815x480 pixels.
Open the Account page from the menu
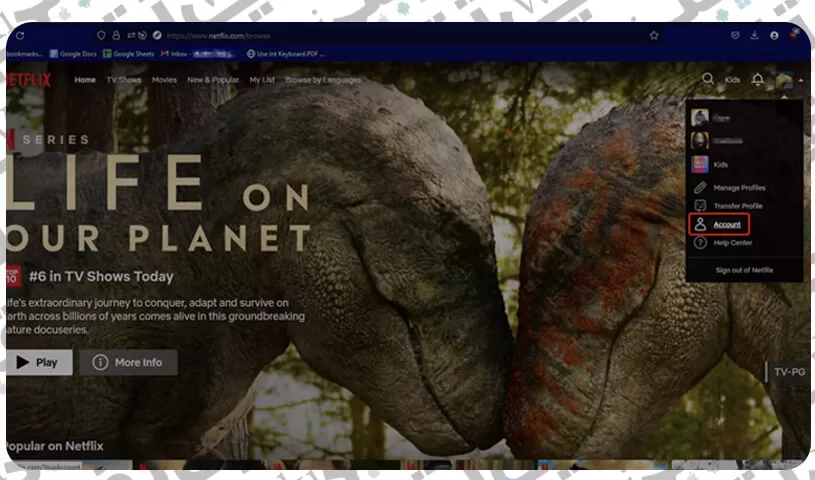[727, 225]
